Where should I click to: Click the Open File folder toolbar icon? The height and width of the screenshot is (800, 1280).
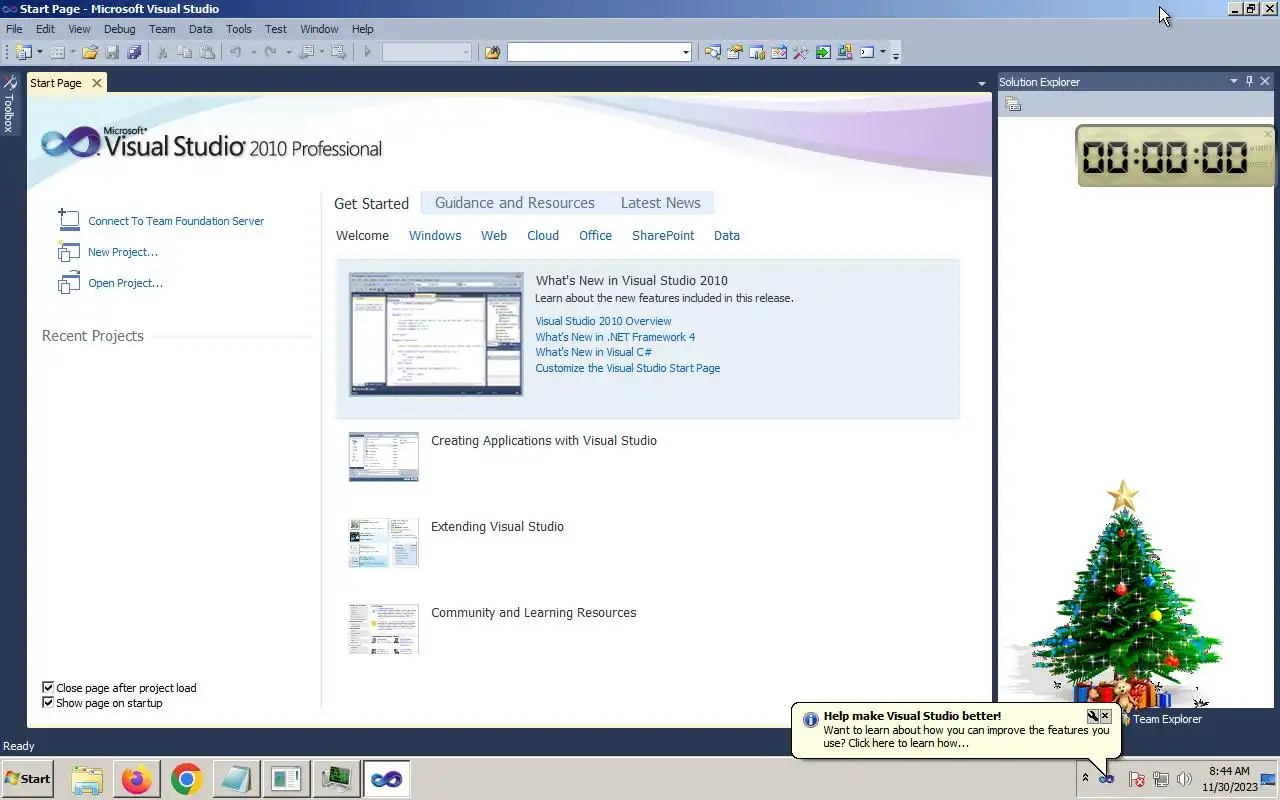pyautogui.click(x=90, y=52)
